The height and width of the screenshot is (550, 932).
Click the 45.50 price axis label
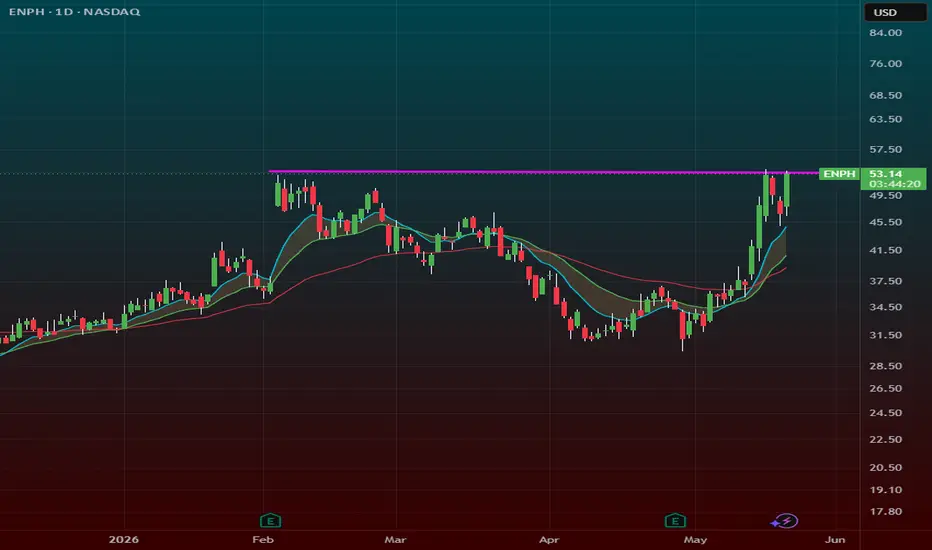pyautogui.click(x=886, y=222)
